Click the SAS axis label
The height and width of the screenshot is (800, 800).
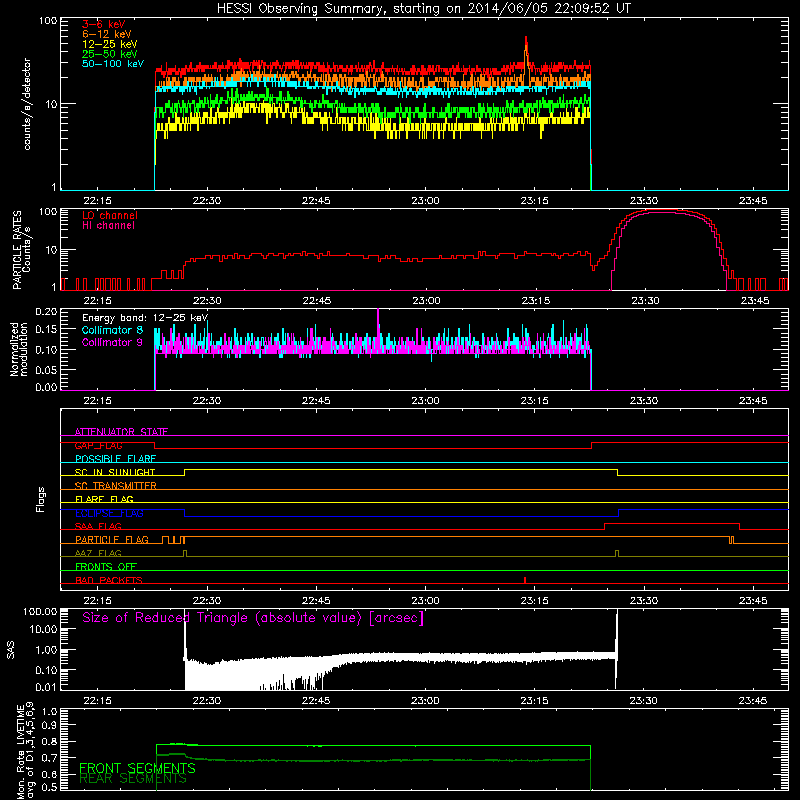click(x=10, y=650)
